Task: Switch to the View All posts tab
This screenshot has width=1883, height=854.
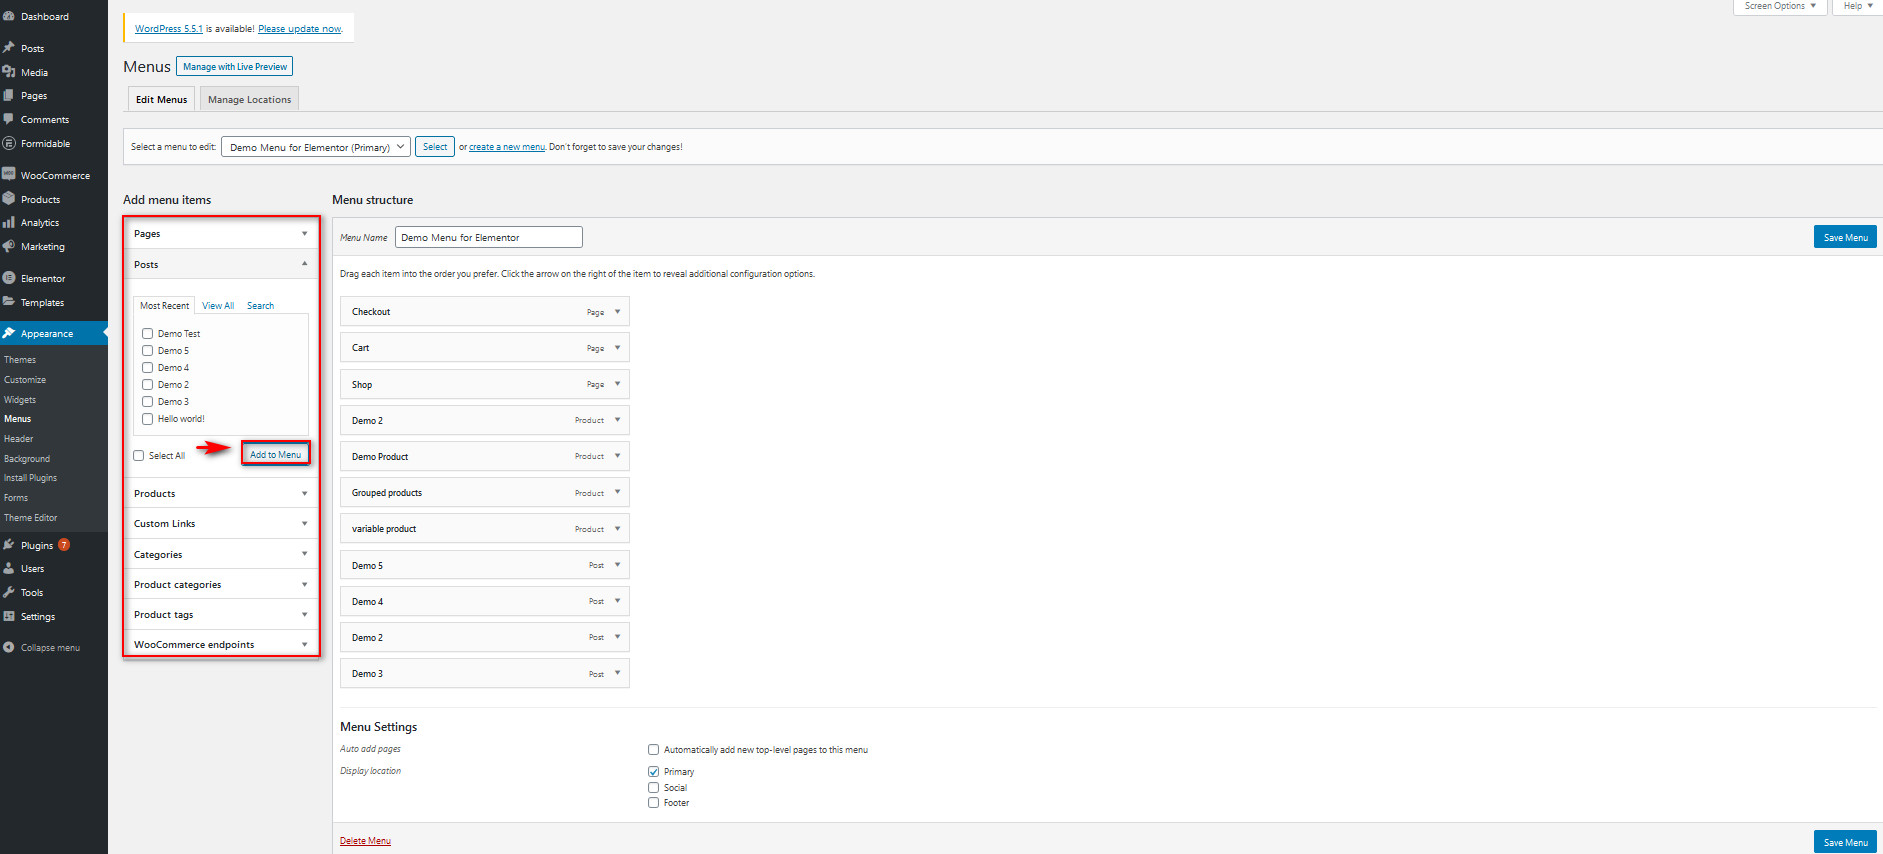Action: tap(218, 306)
